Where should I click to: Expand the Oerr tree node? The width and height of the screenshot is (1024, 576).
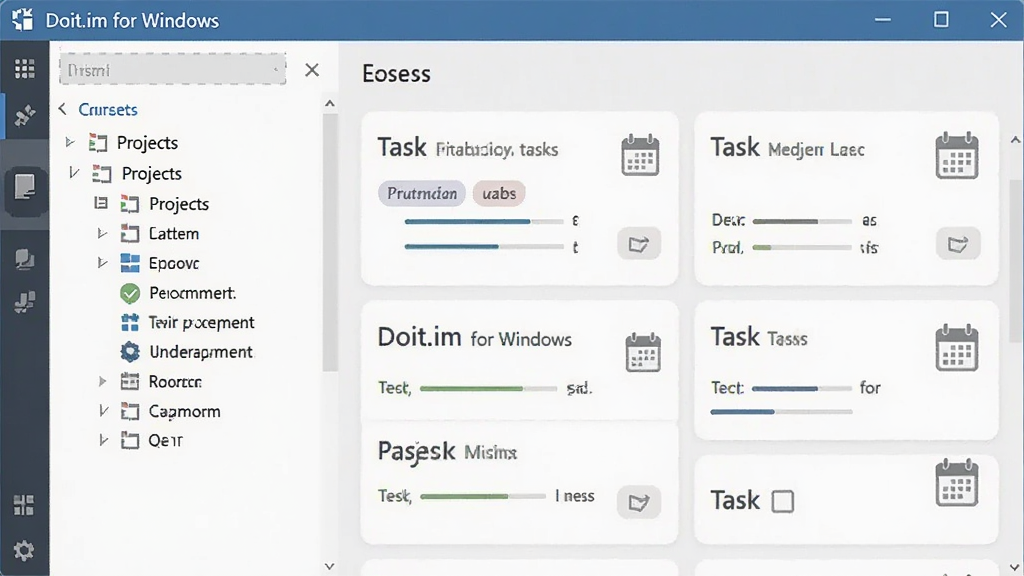pos(103,440)
